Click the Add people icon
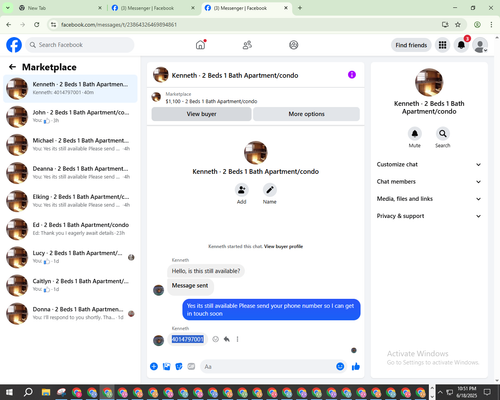Image resolution: width=500 pixels, height=400 pixels. [242, 190]
